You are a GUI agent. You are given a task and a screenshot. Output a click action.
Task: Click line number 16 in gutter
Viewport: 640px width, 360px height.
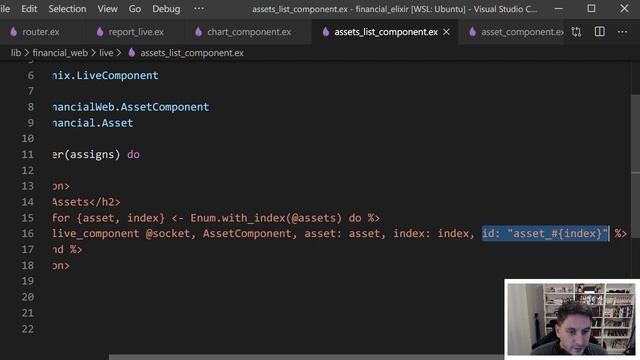[x=27, y=234]
